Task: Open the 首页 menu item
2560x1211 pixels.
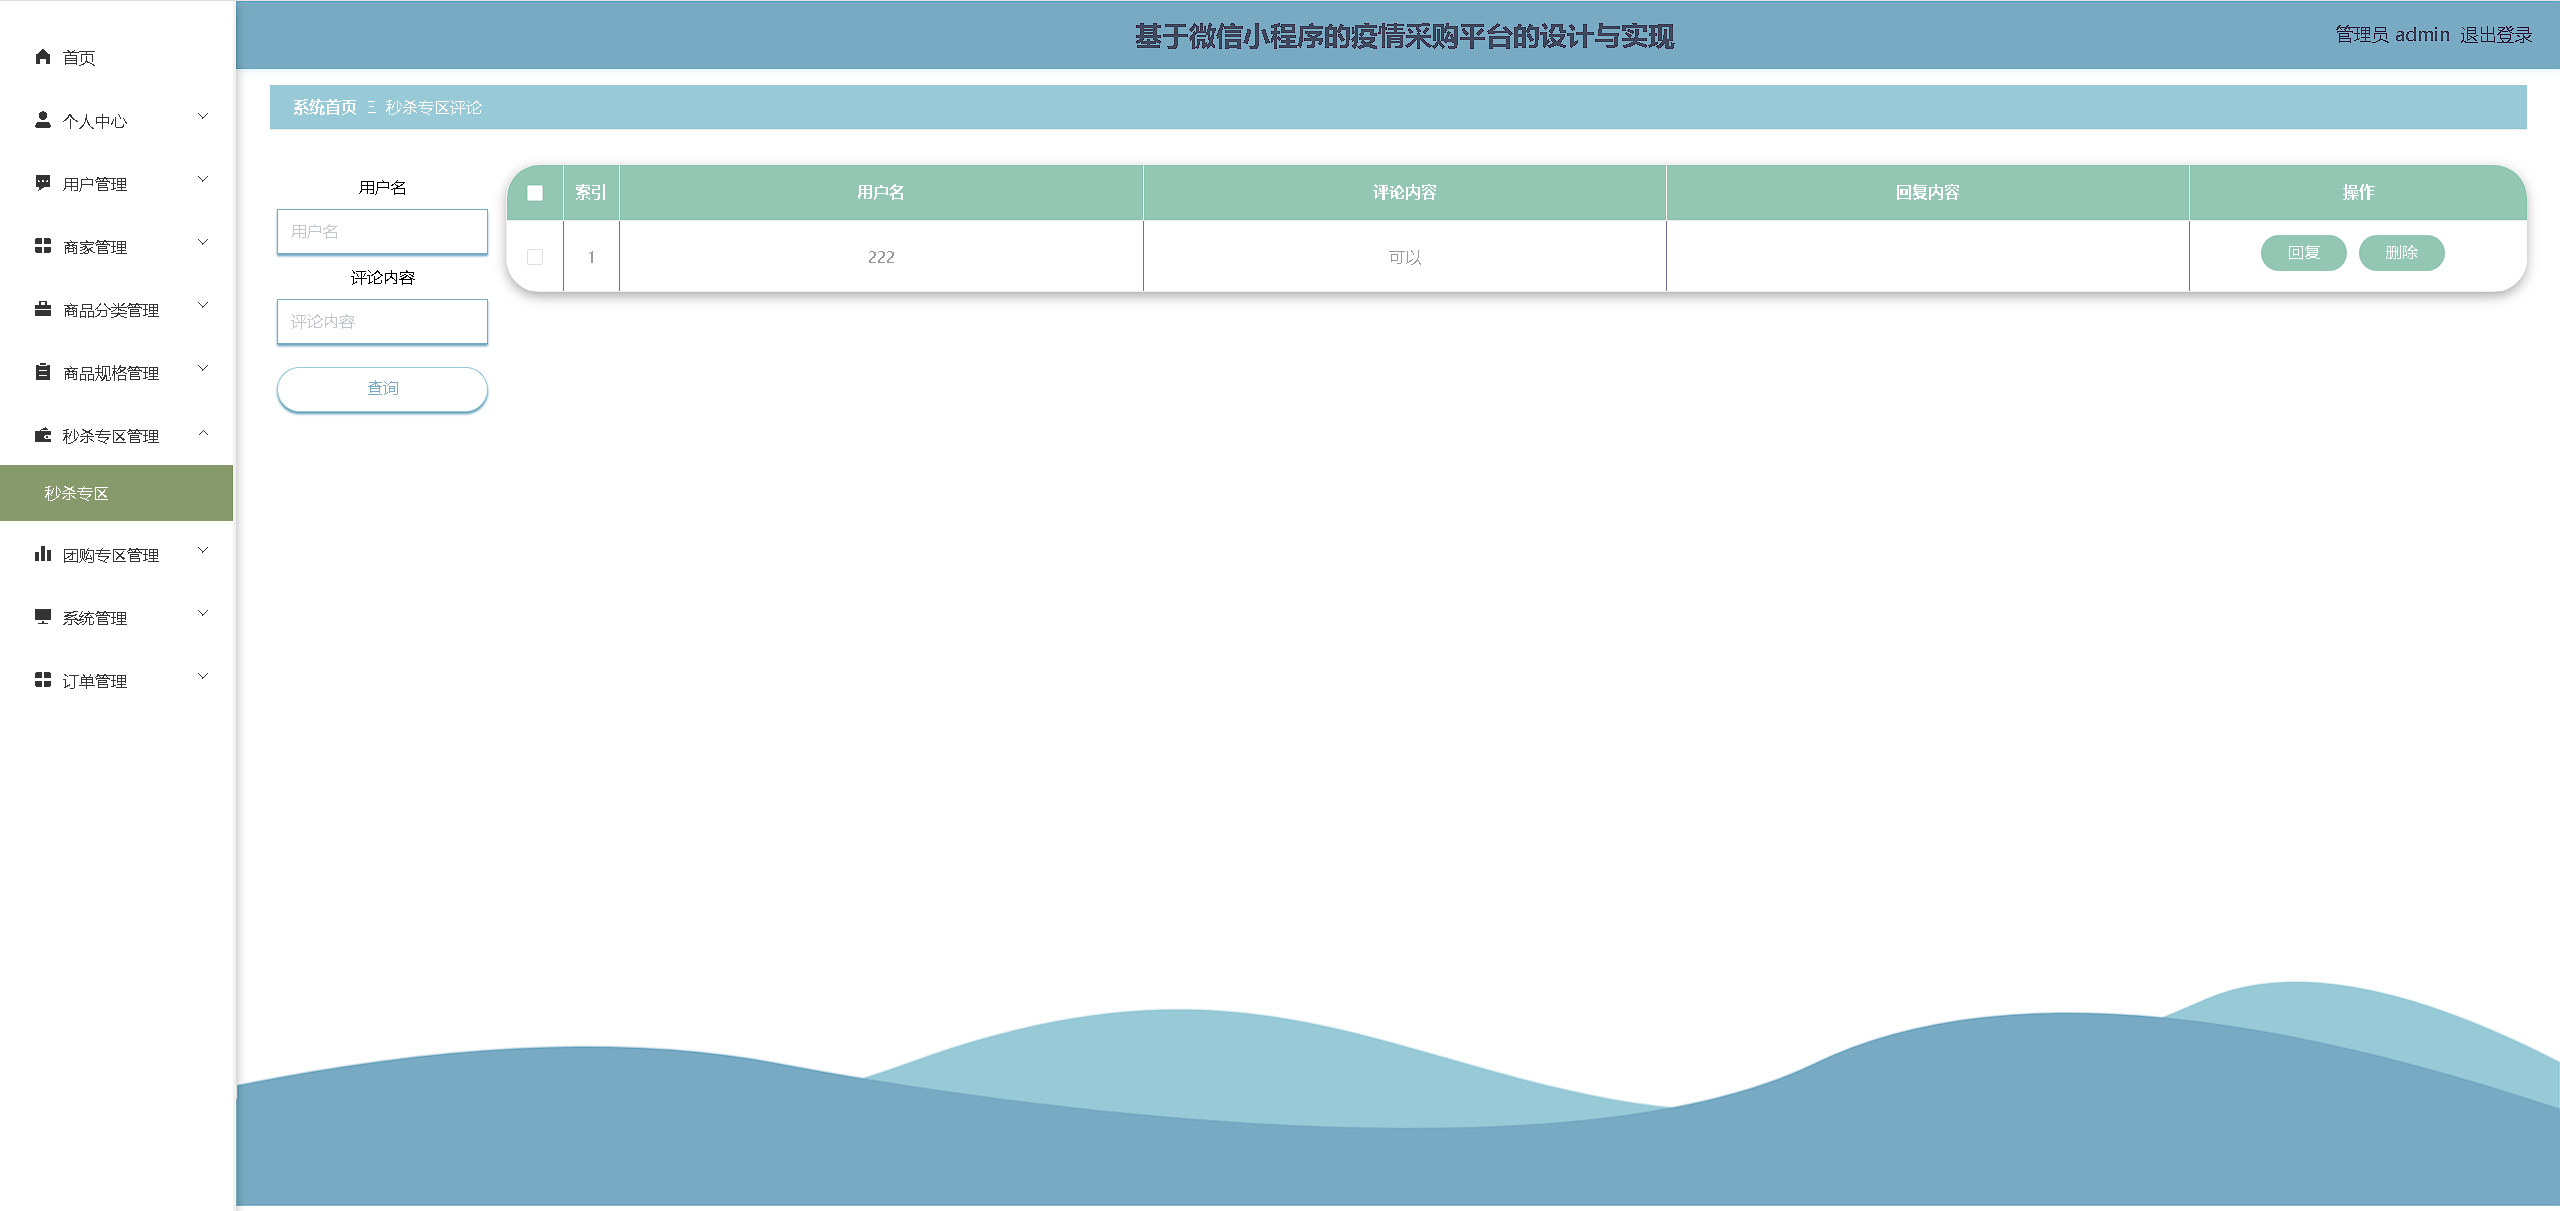Action: coord(79,58)
